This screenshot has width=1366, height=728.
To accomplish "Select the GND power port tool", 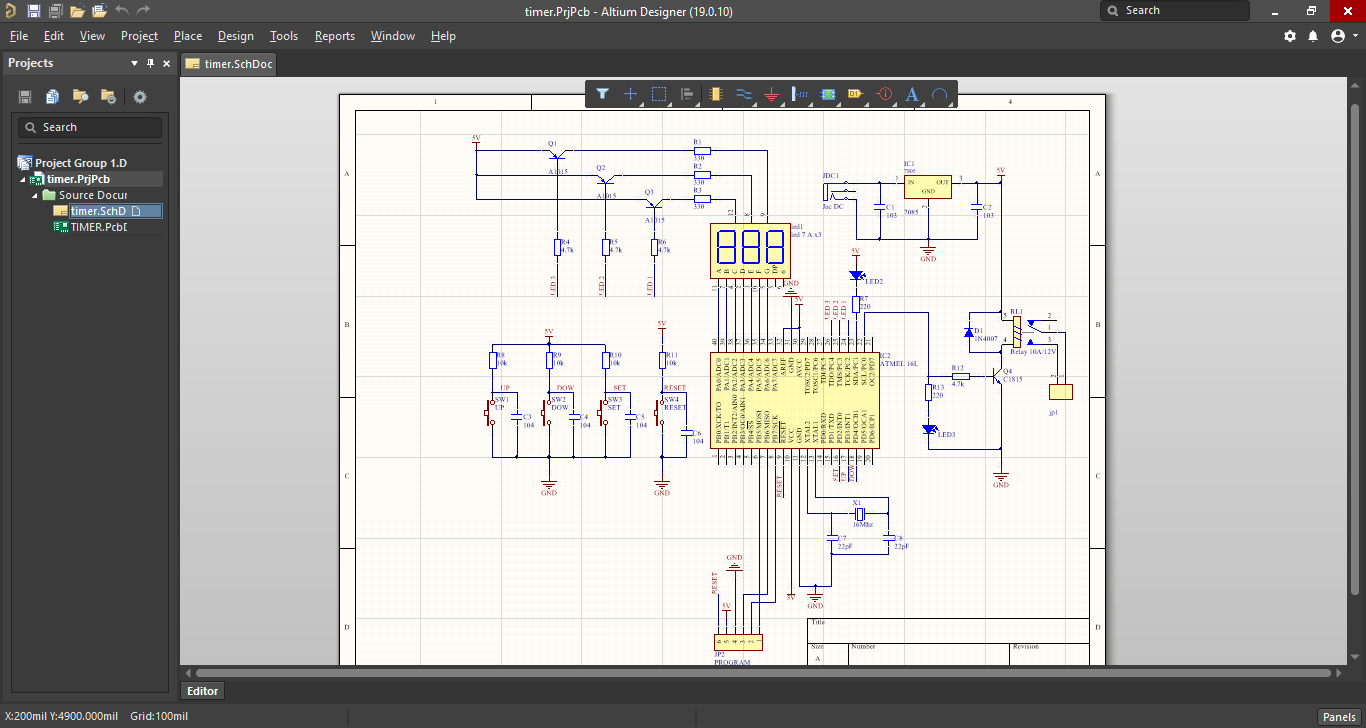I will pyautogui.click(x=771, y=94).
